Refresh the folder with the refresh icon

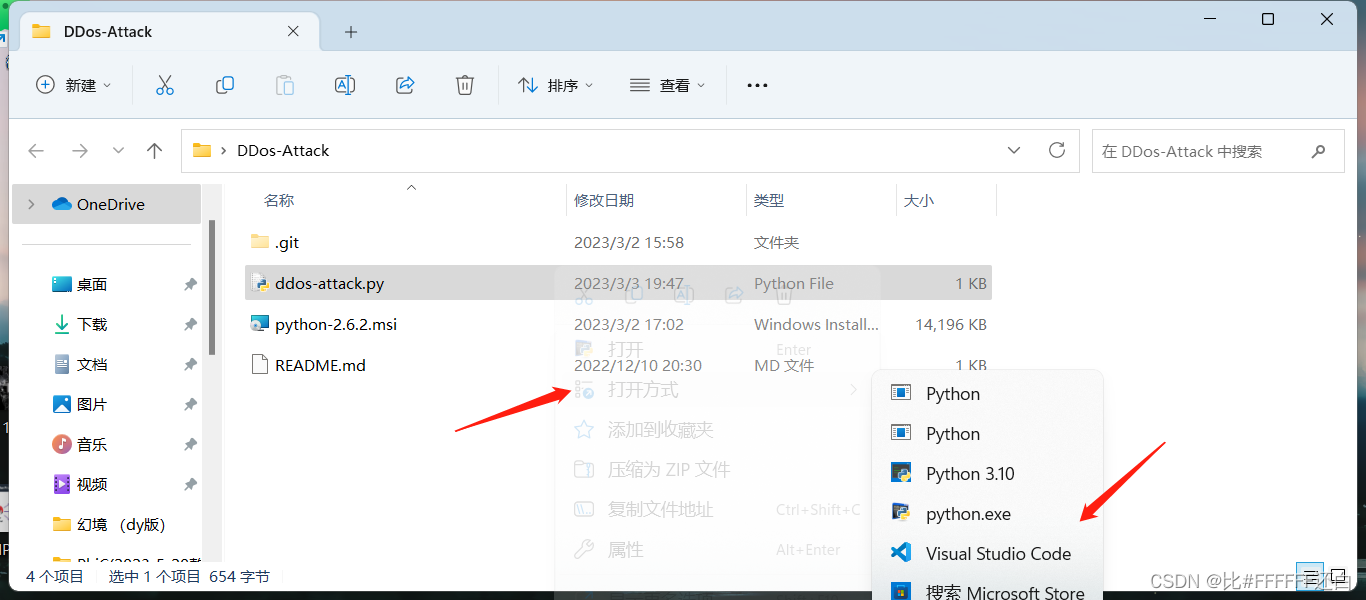tap(1057, 150)
